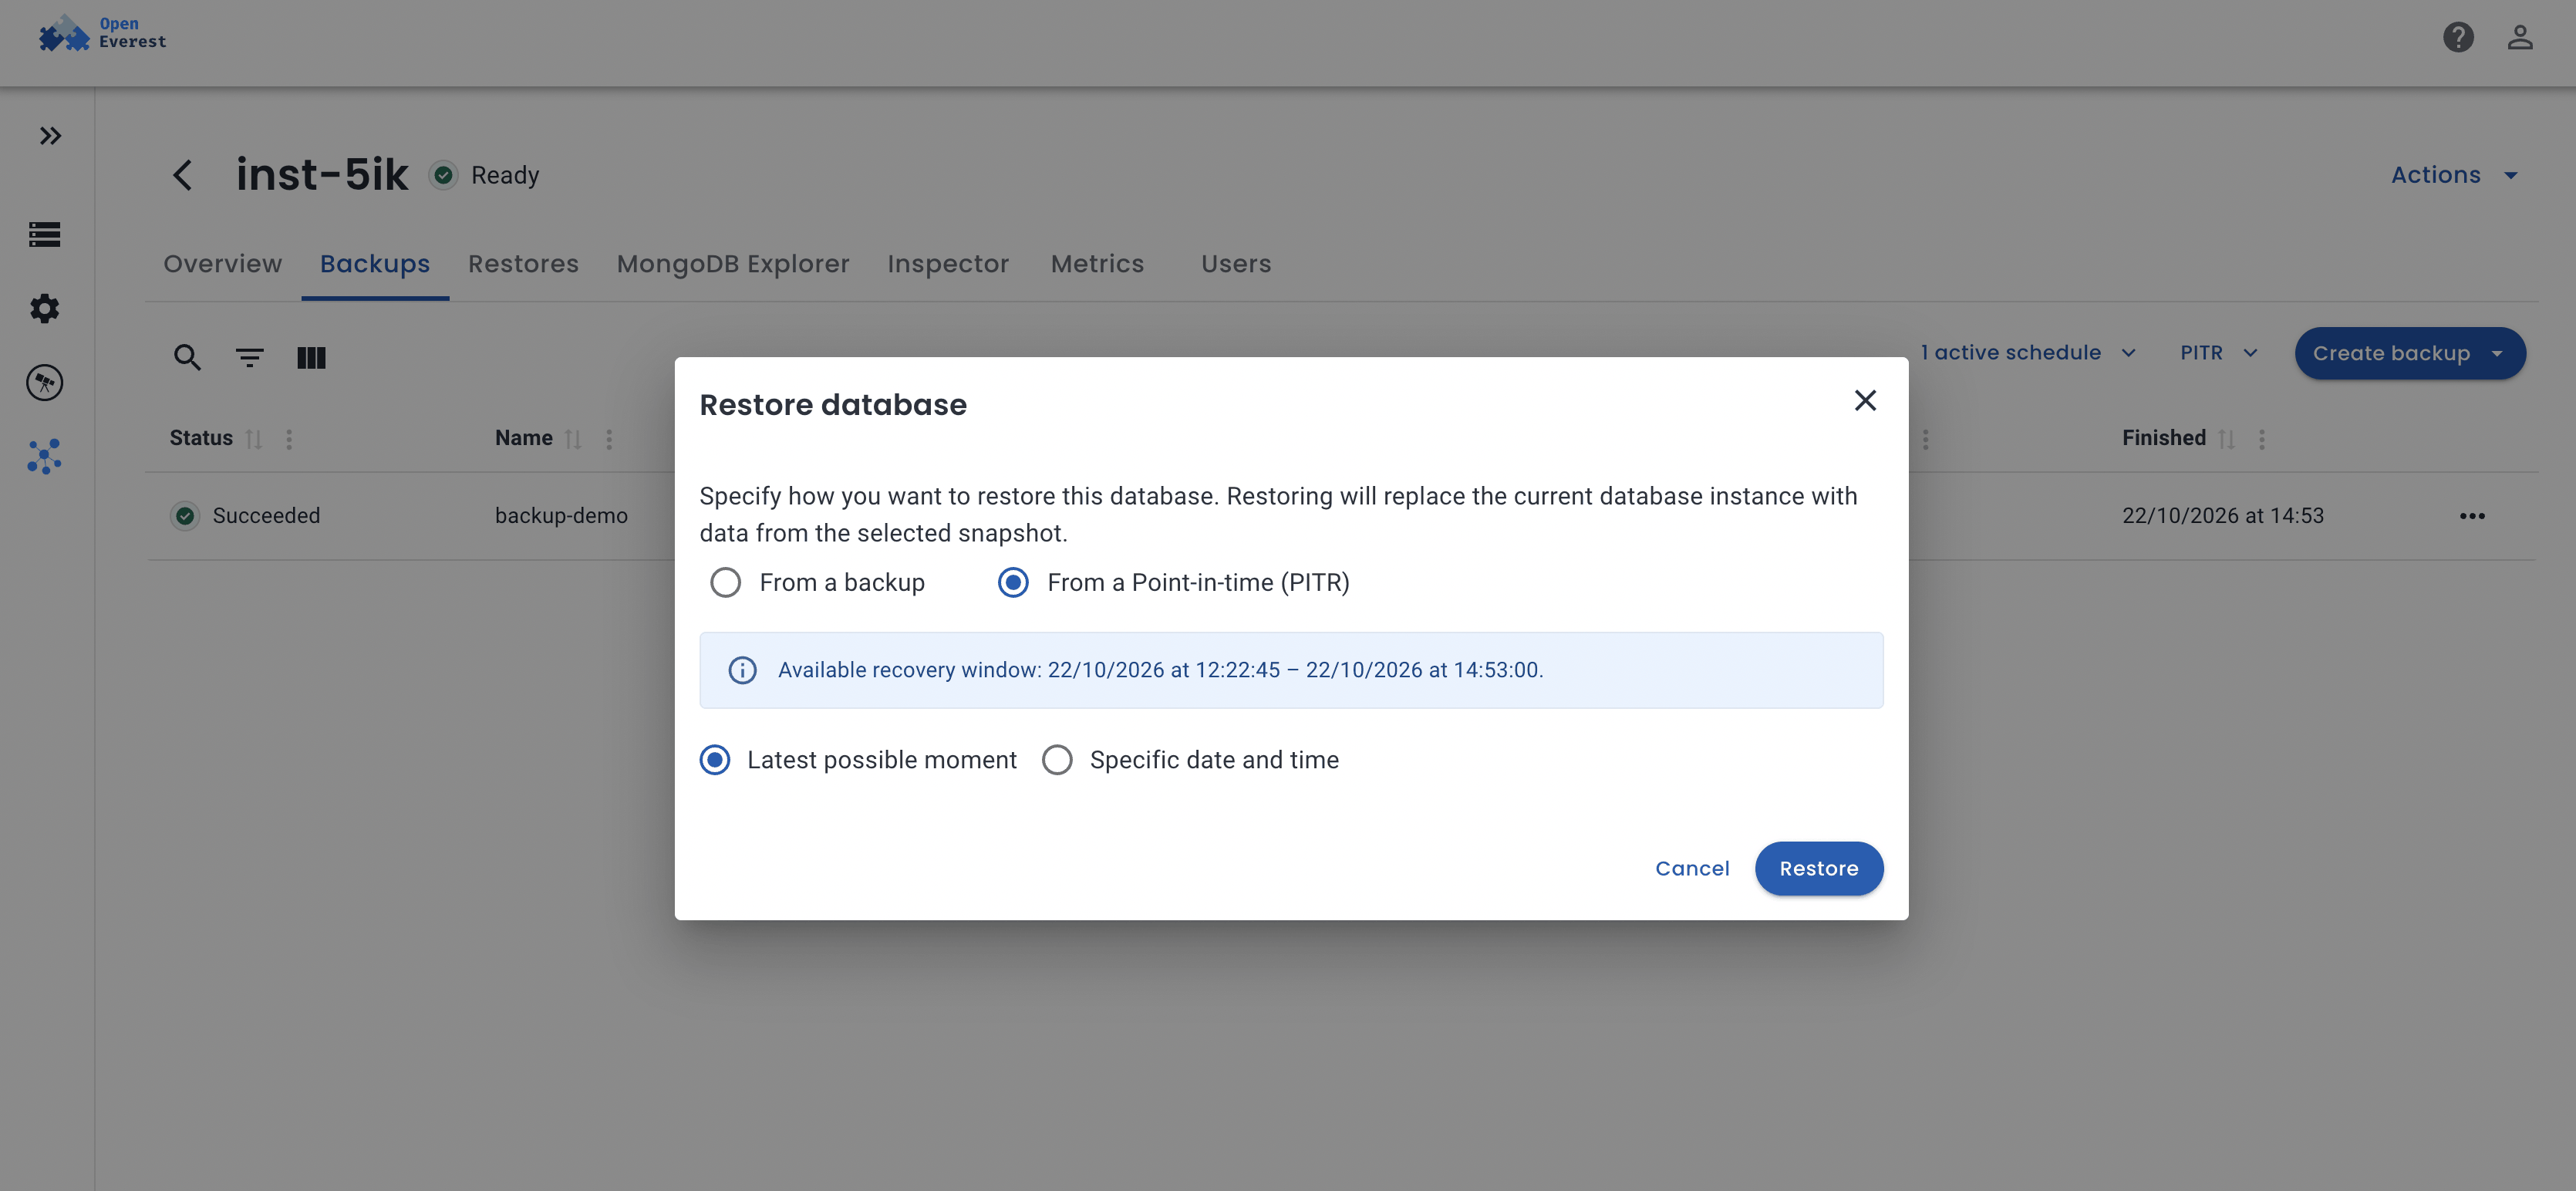Image resolution: width=2576 pixels, height=1191 pixels.
Task: Cancel the restore dialog
Action: click(1692, 869)
